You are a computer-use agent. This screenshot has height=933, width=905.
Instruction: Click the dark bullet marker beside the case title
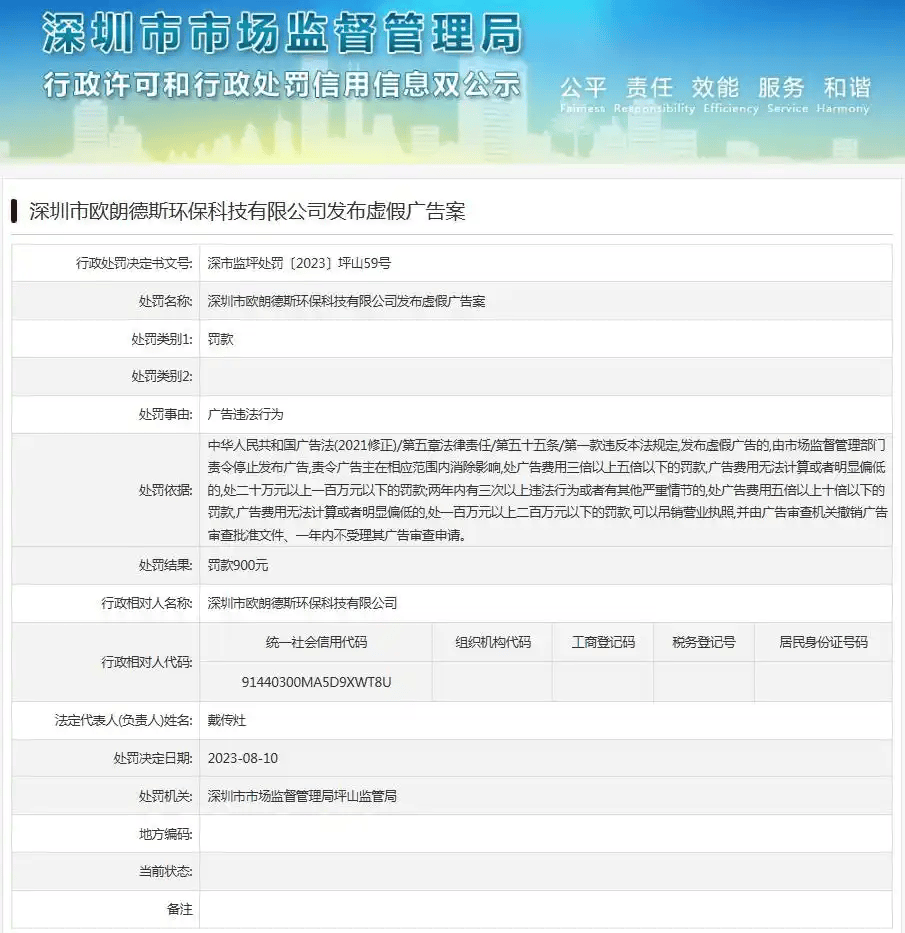pos(14,211)
